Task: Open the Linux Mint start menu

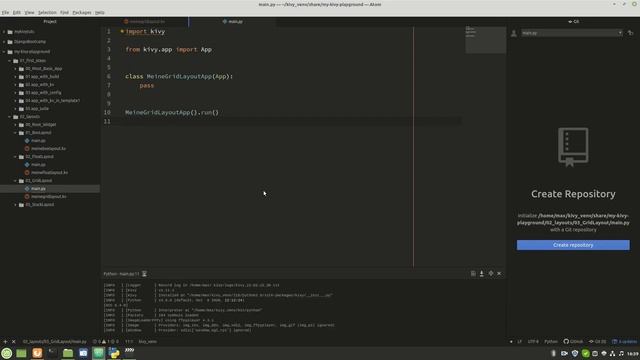Action: 7,353
